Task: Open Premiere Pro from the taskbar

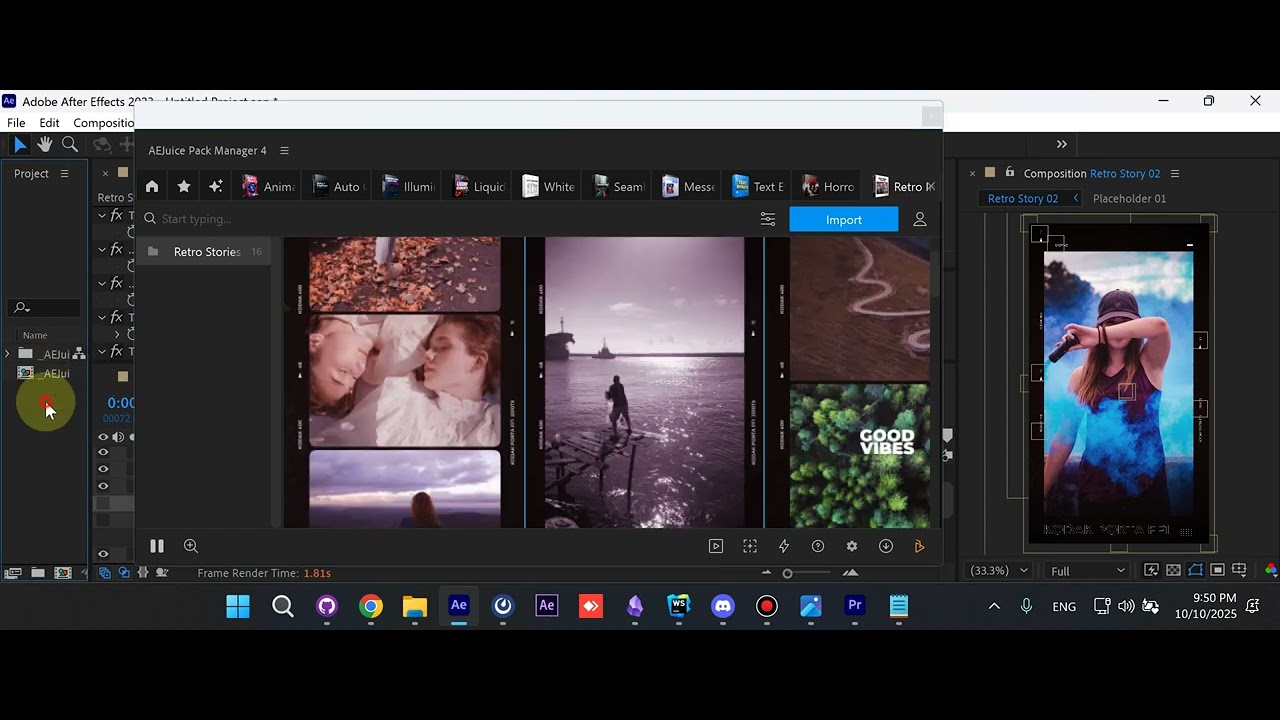Action: point(855,606)
